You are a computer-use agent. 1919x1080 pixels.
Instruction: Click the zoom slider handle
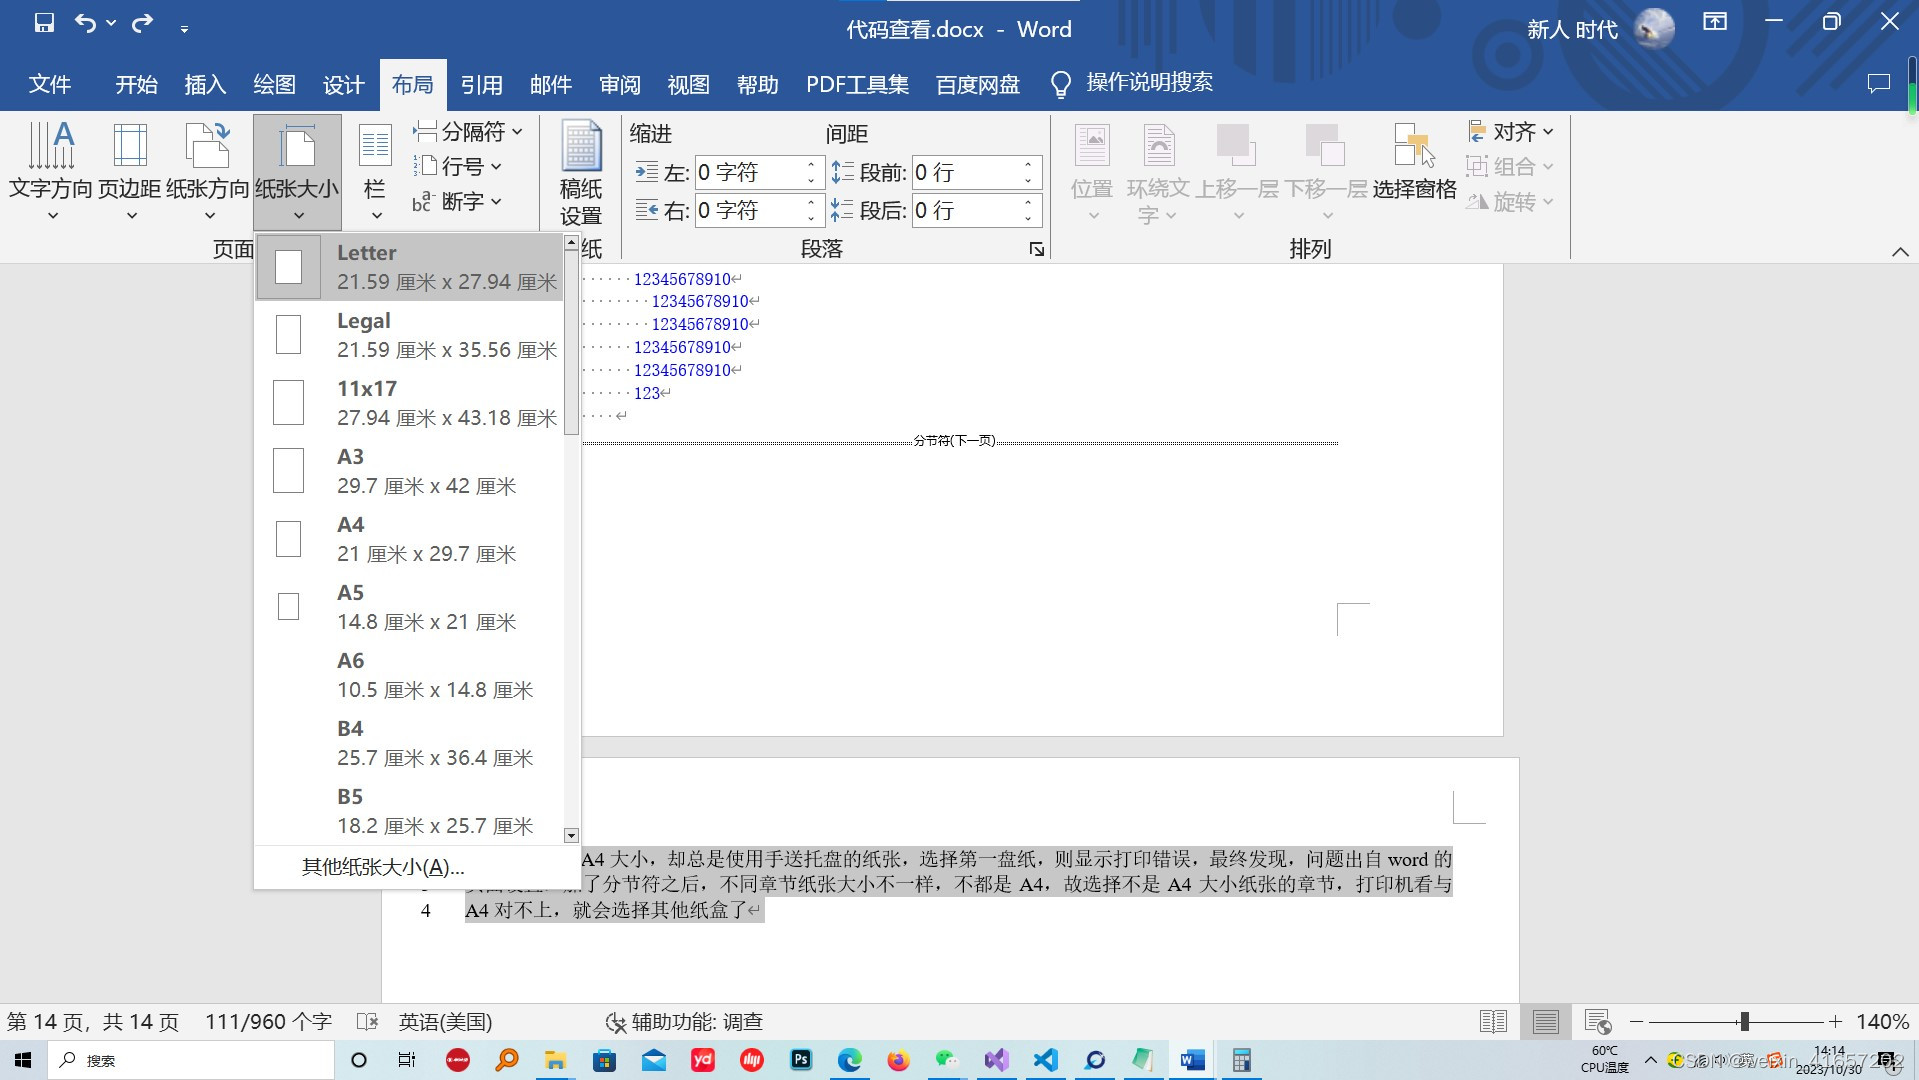click(x=1744, y=1021)
